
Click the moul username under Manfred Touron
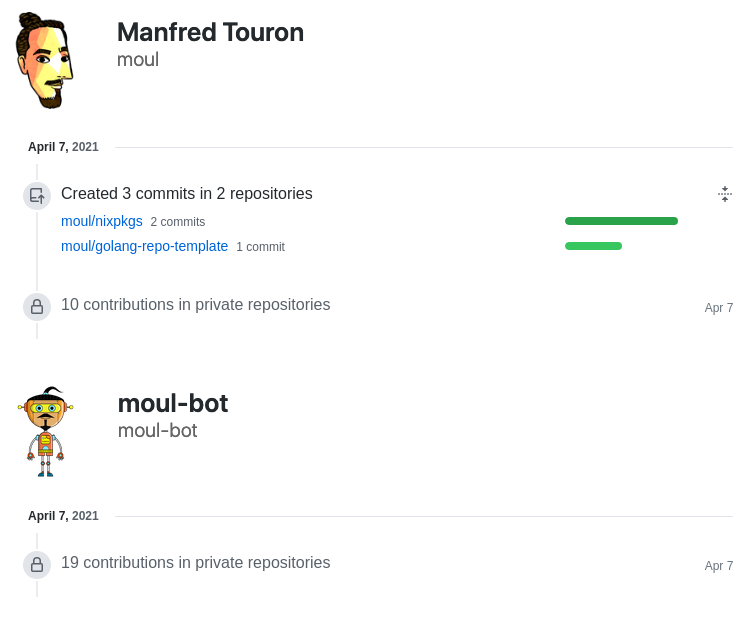[138, 59]
